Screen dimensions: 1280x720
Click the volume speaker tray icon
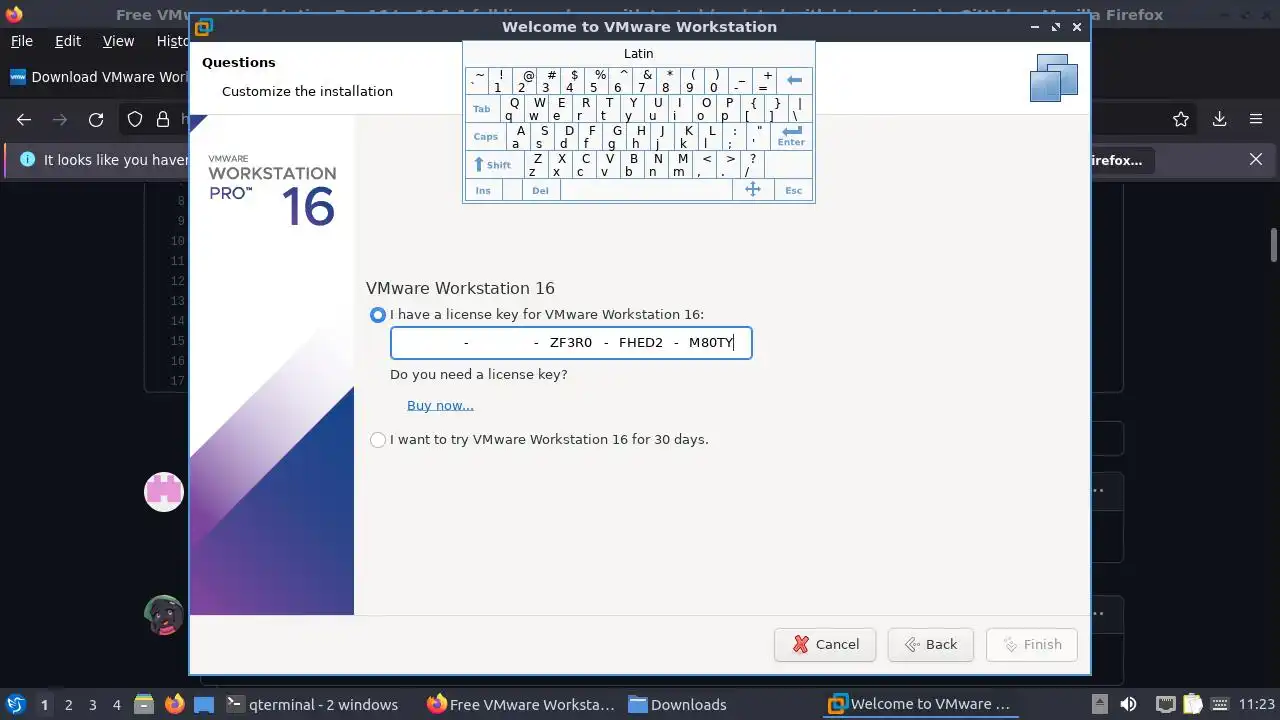[x=1128, y=704]
